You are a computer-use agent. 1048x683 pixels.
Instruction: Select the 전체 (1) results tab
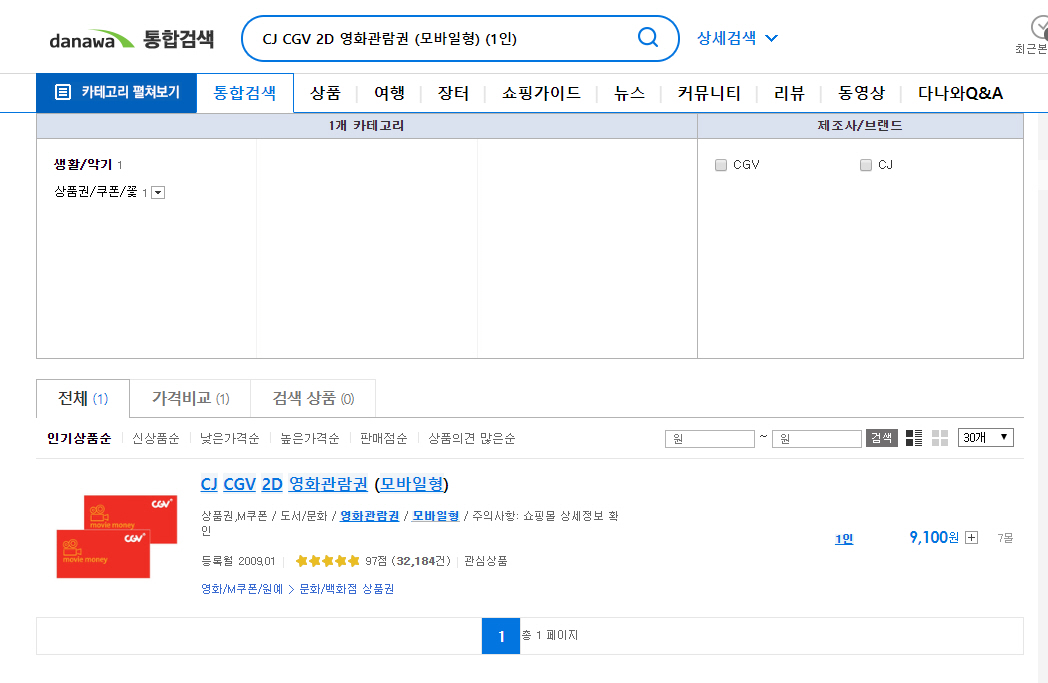click(83, 398)
